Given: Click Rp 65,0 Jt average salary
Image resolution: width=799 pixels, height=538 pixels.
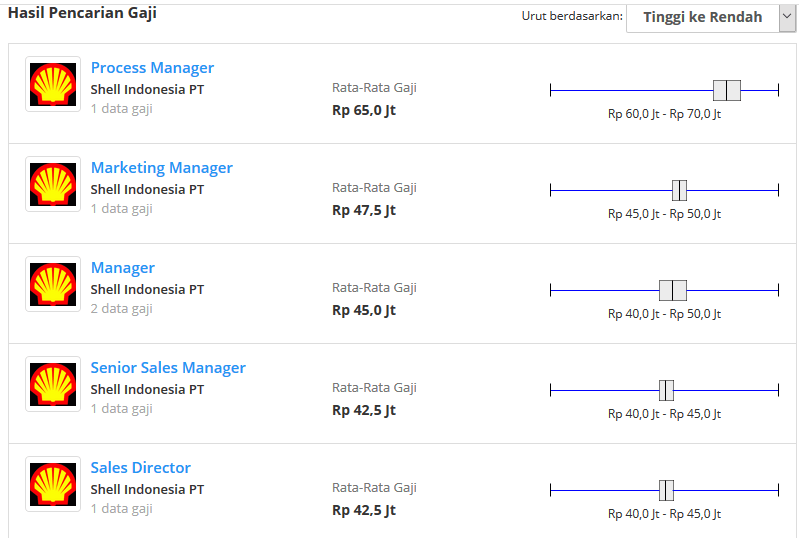Looking at the screenshot, I should [x=364, y=110].
